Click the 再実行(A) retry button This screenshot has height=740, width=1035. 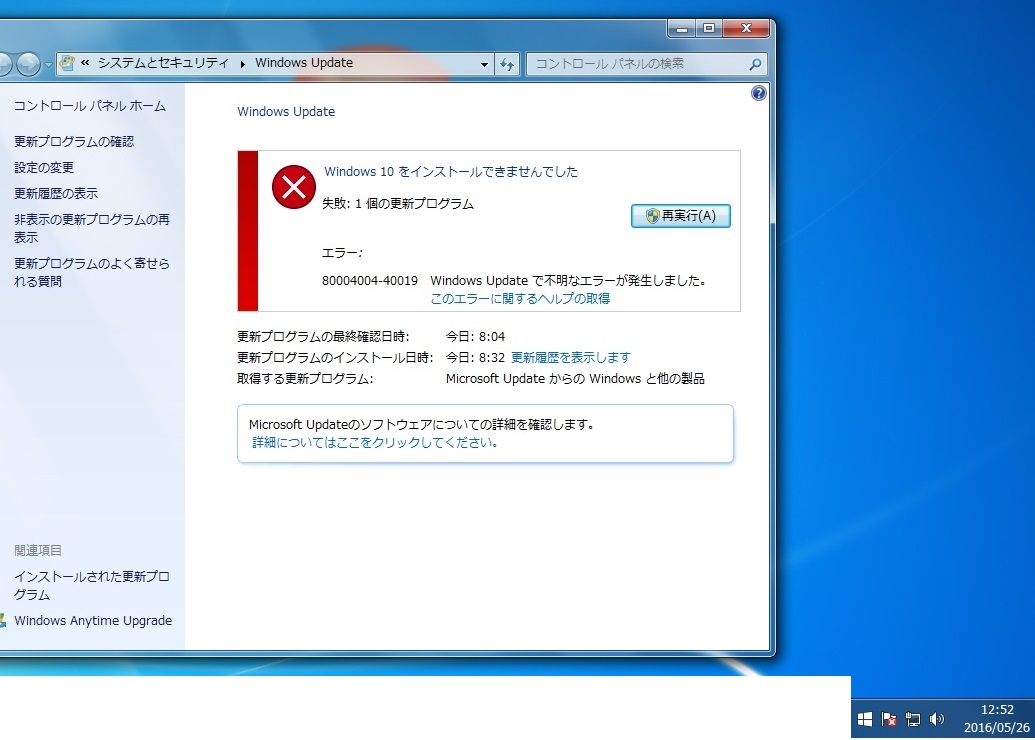[x=681, y=216]
